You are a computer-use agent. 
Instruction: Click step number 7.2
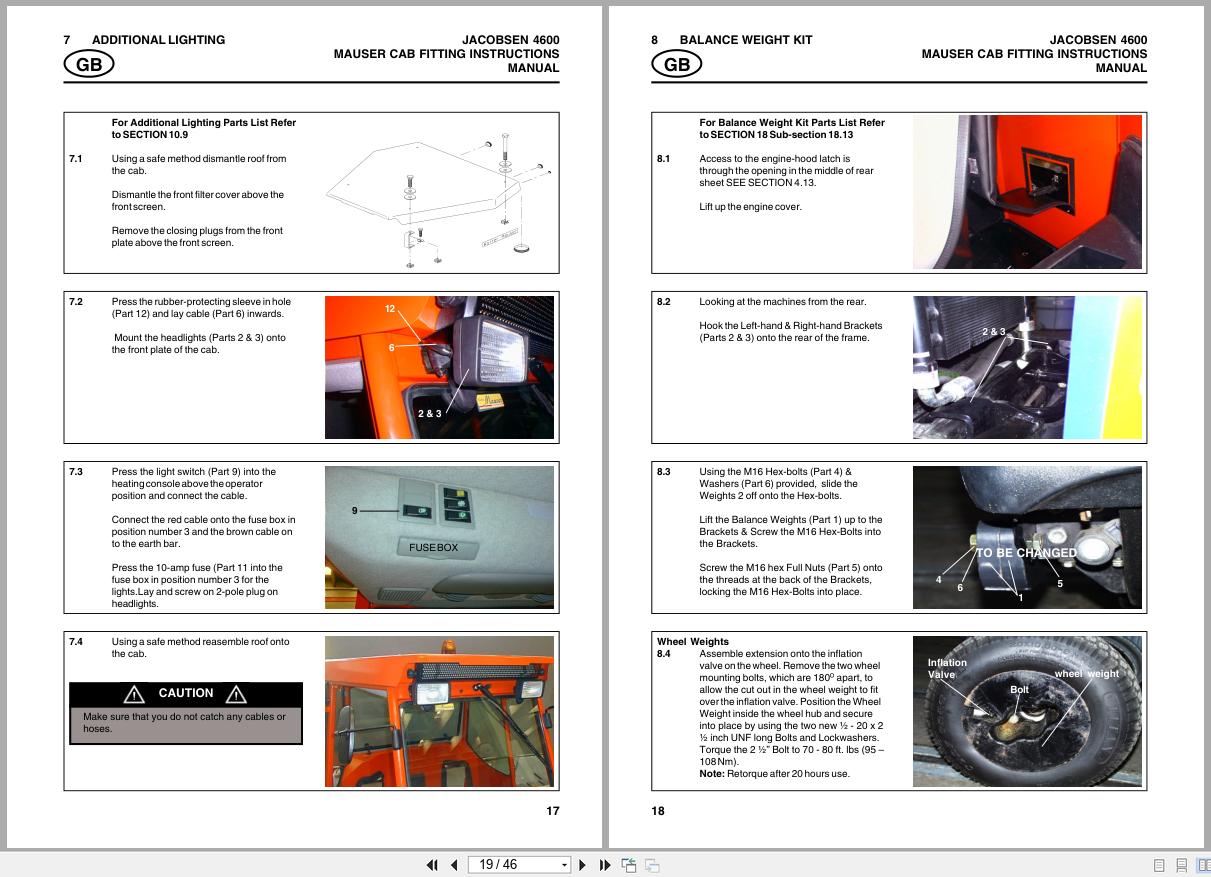coord(76,302)
